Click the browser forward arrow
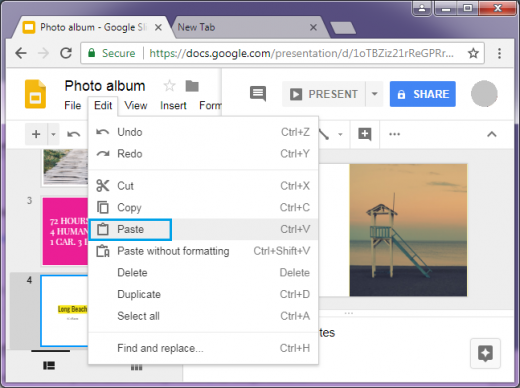 pos(44,53)
